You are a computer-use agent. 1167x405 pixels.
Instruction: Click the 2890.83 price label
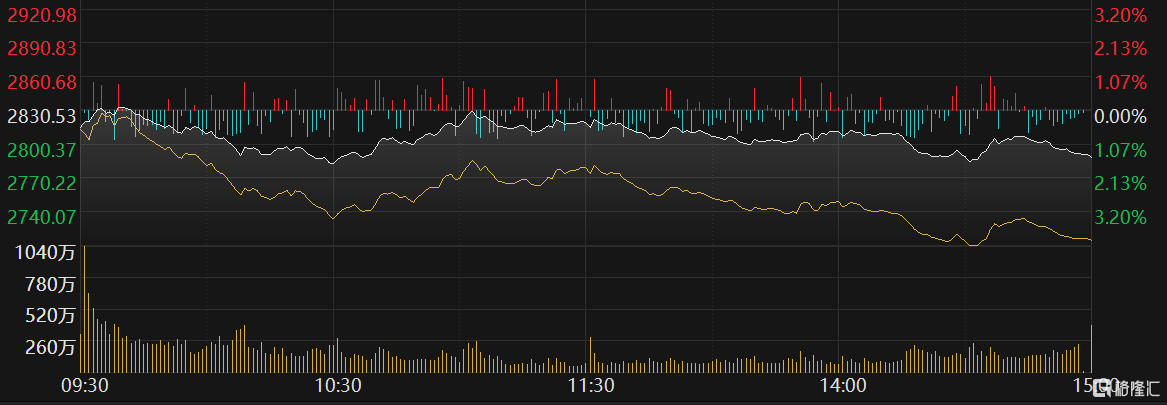click(x=42, y=48)
